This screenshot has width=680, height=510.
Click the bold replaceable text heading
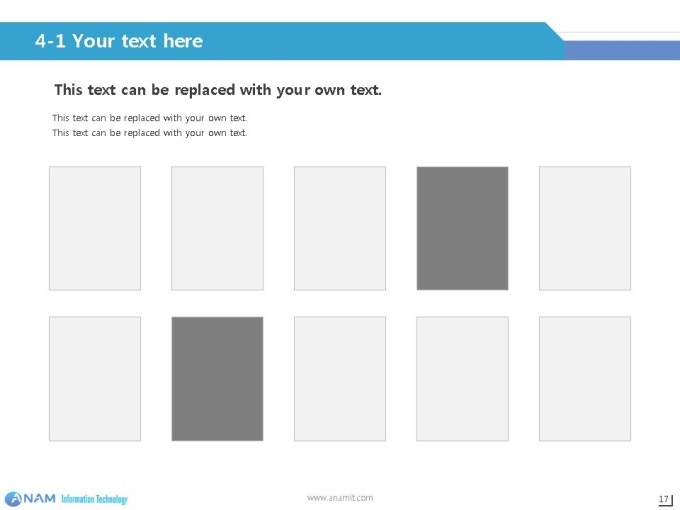218,90
